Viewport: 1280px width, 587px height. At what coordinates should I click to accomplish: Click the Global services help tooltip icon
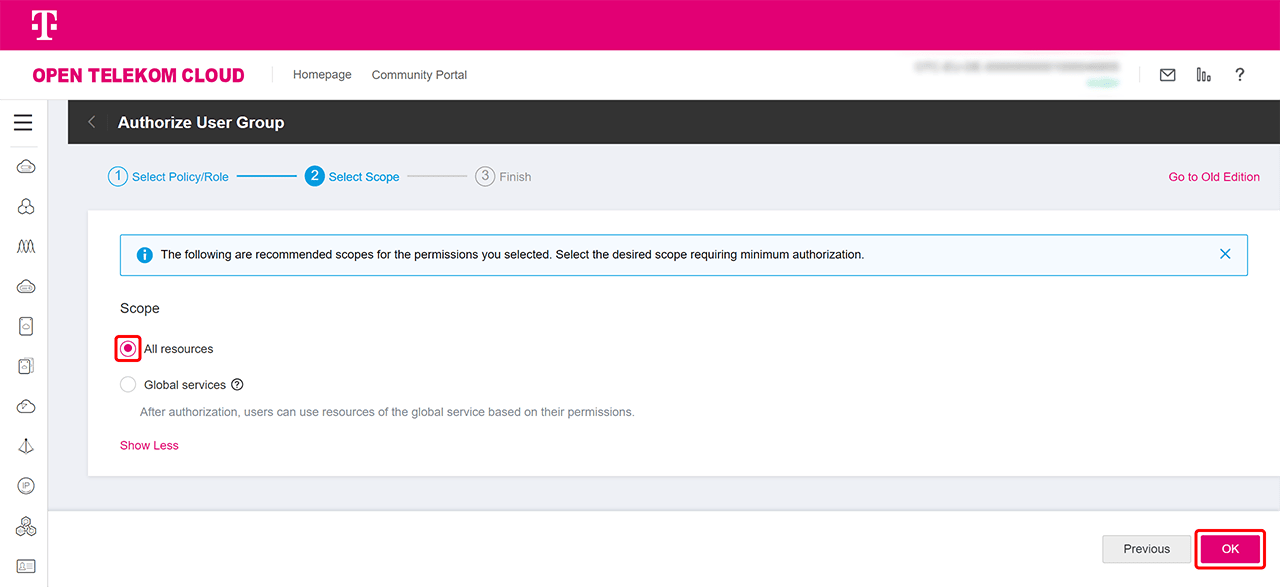point(237,385)
